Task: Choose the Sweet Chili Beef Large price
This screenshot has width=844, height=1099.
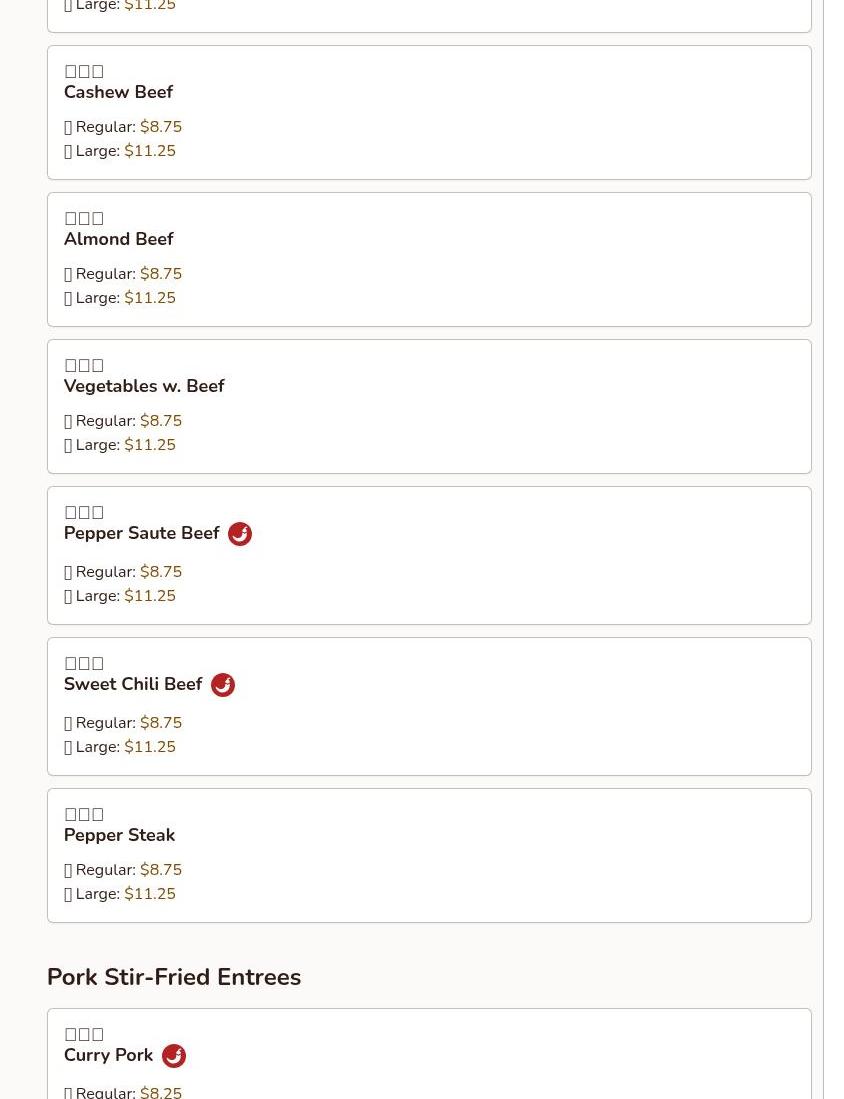Action: [149, 747]
